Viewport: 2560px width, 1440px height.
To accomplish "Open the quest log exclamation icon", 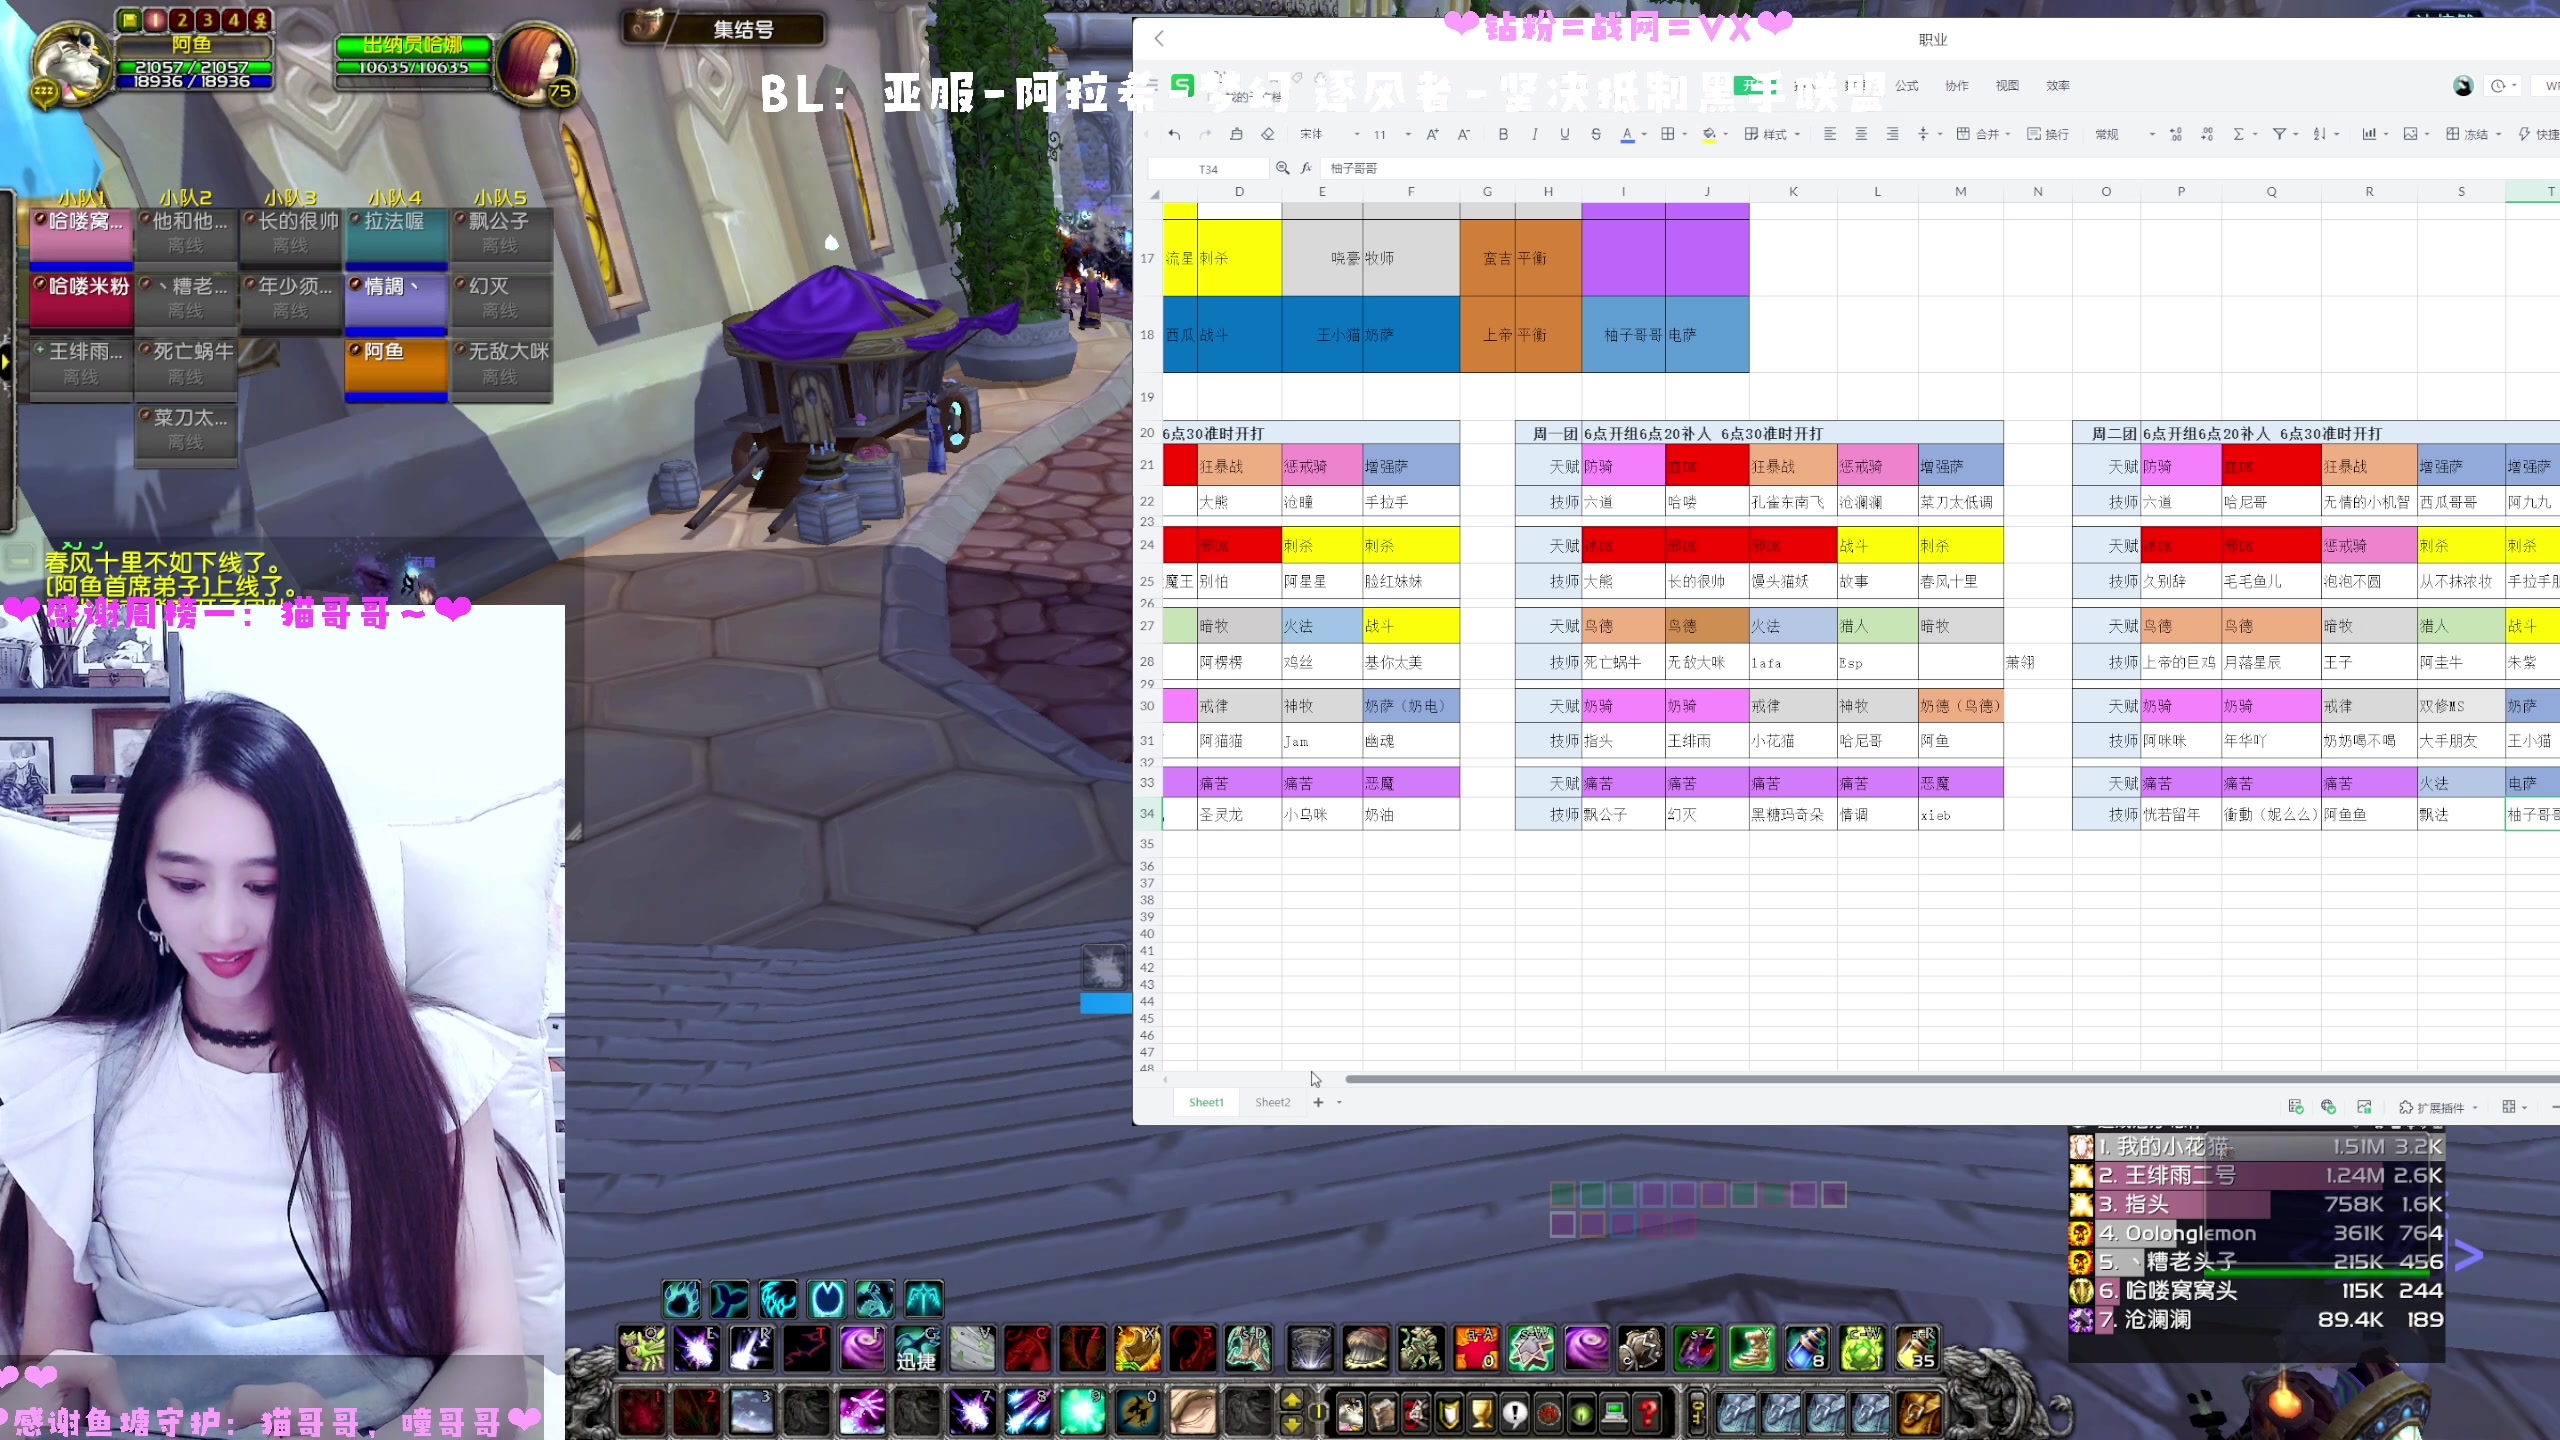I will (1515, 1413).
